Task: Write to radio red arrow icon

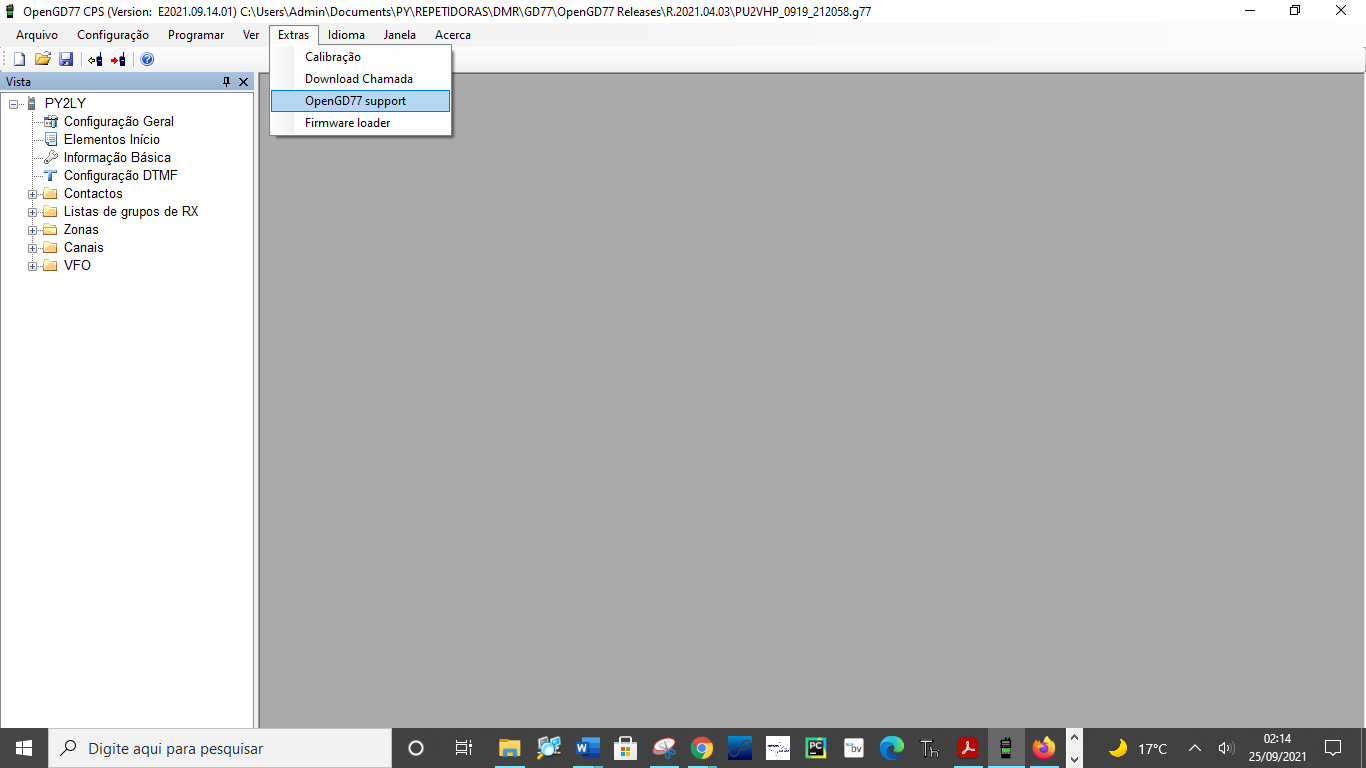Action: pos(119,60)
